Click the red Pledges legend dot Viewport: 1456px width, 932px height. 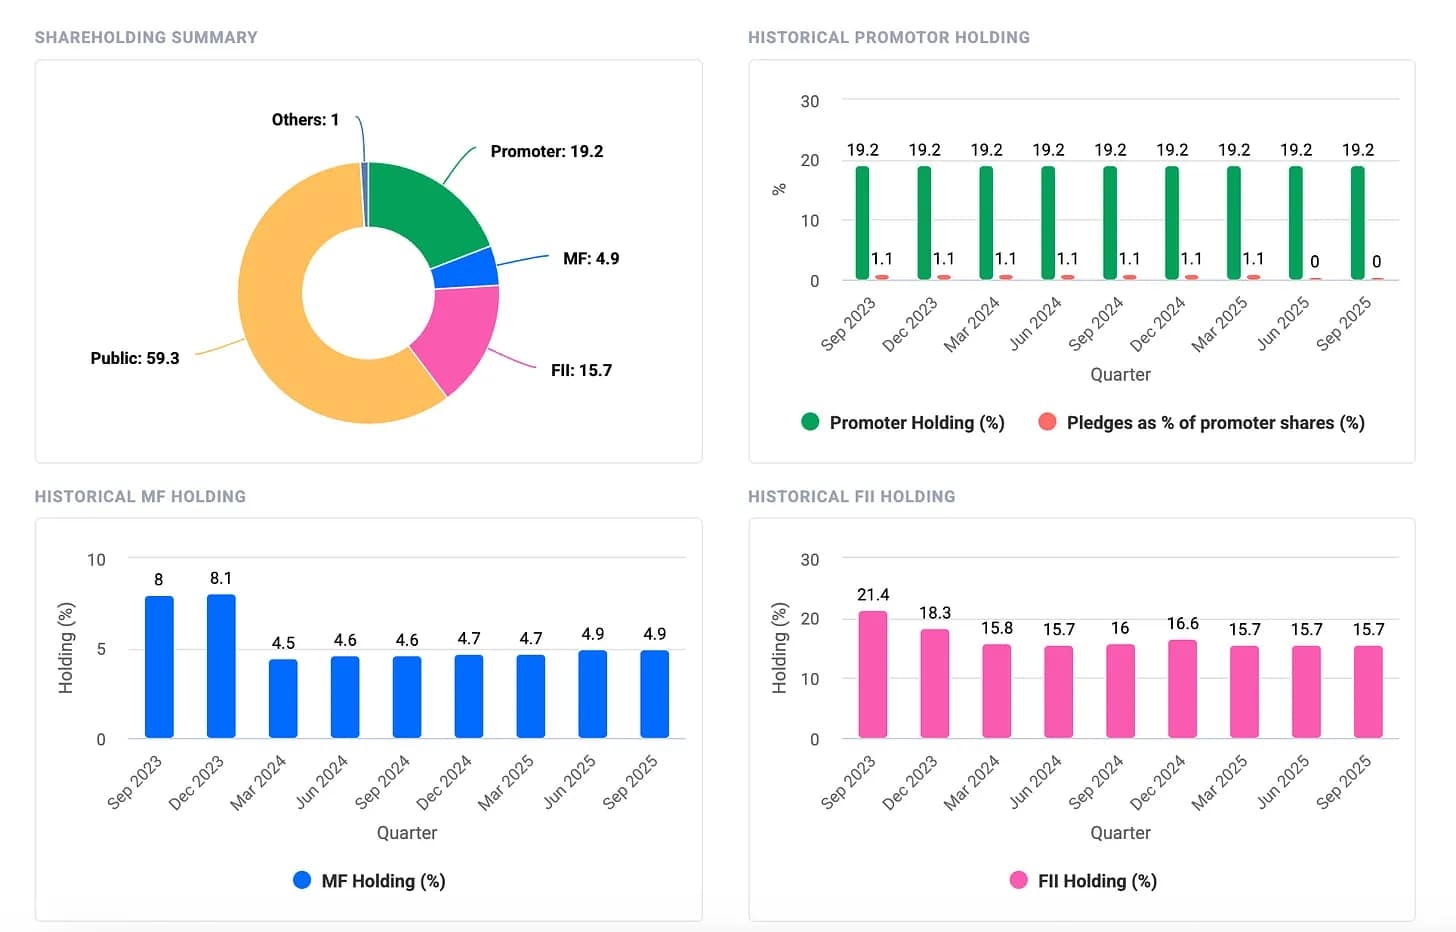tap(1047, 422)
